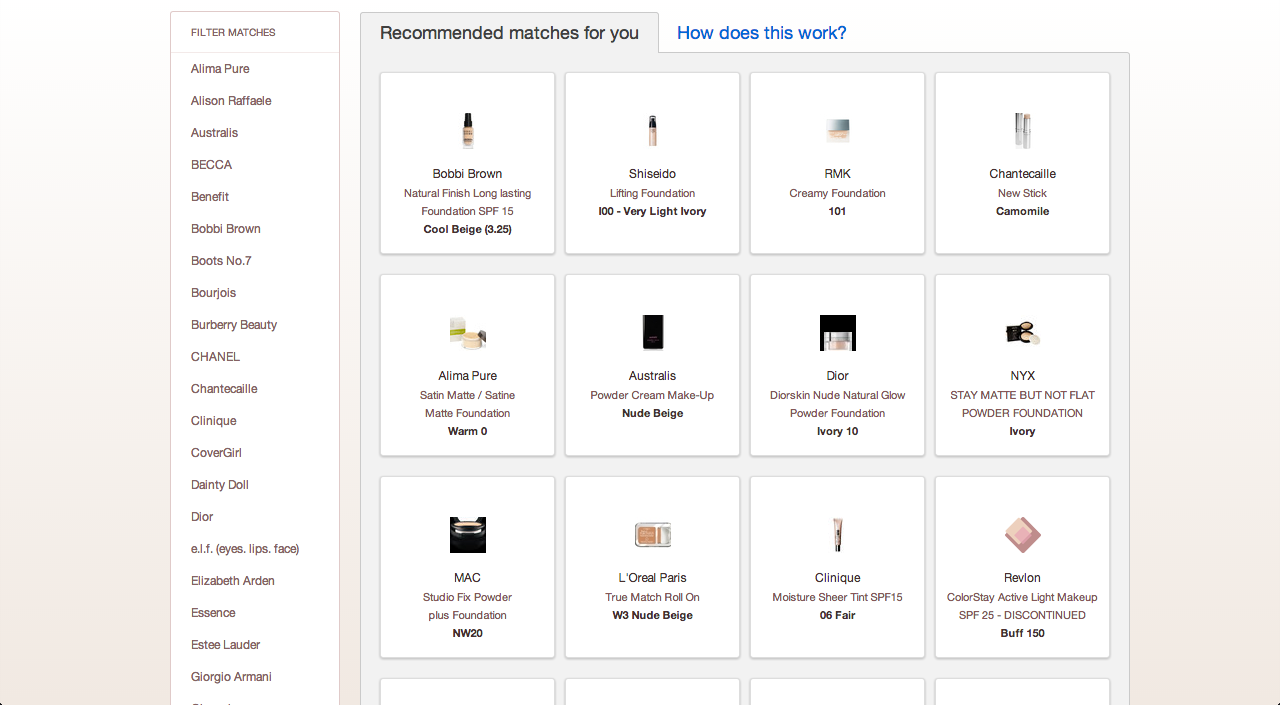Screen dimensions: 1280x705
Task: Select the Buff 150 shade label
Action: pyautogui.click(x=1022, y=633)
